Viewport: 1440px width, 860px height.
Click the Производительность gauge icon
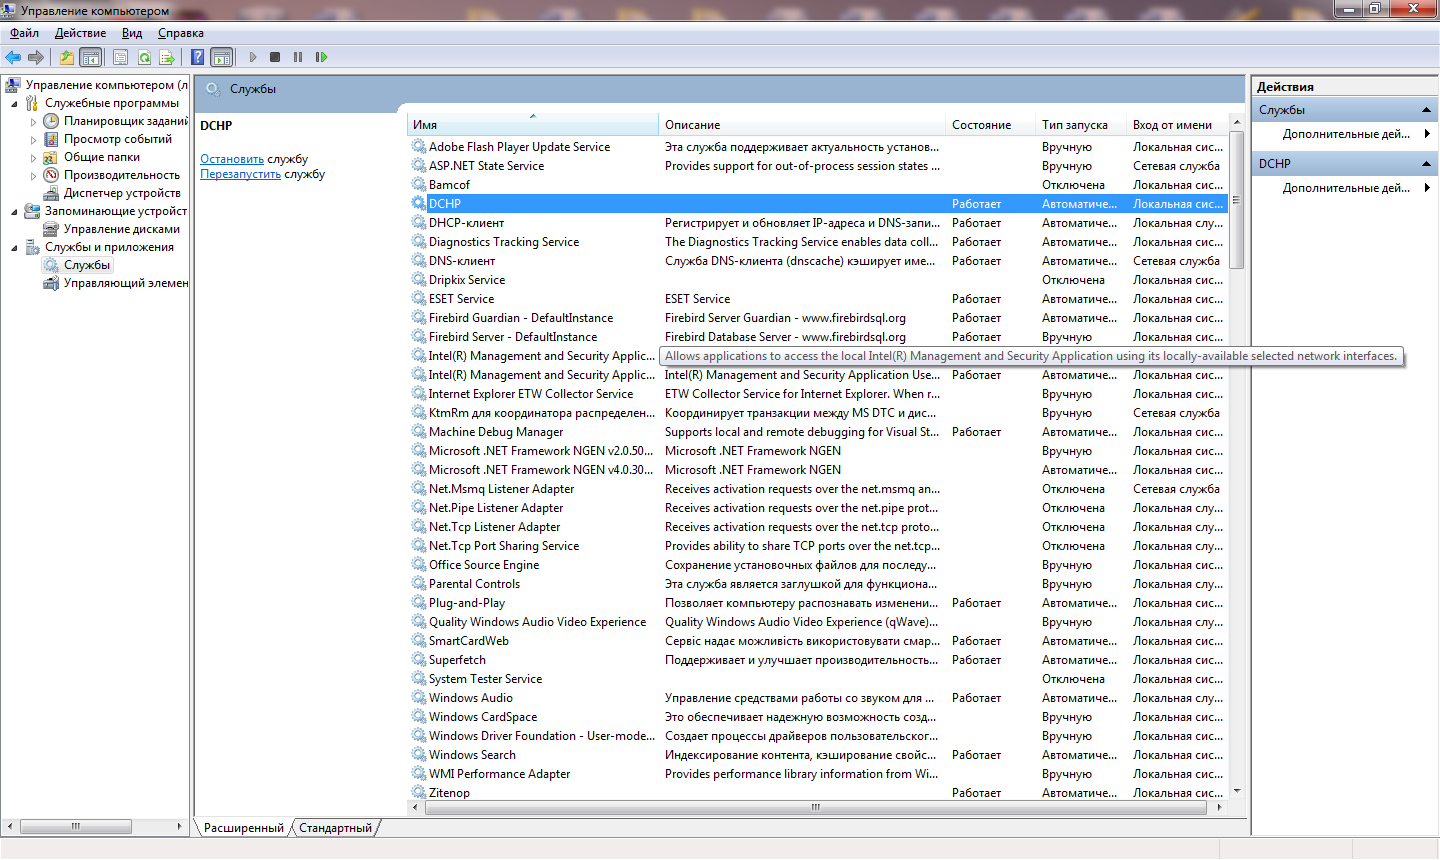(x=51, y=175)
